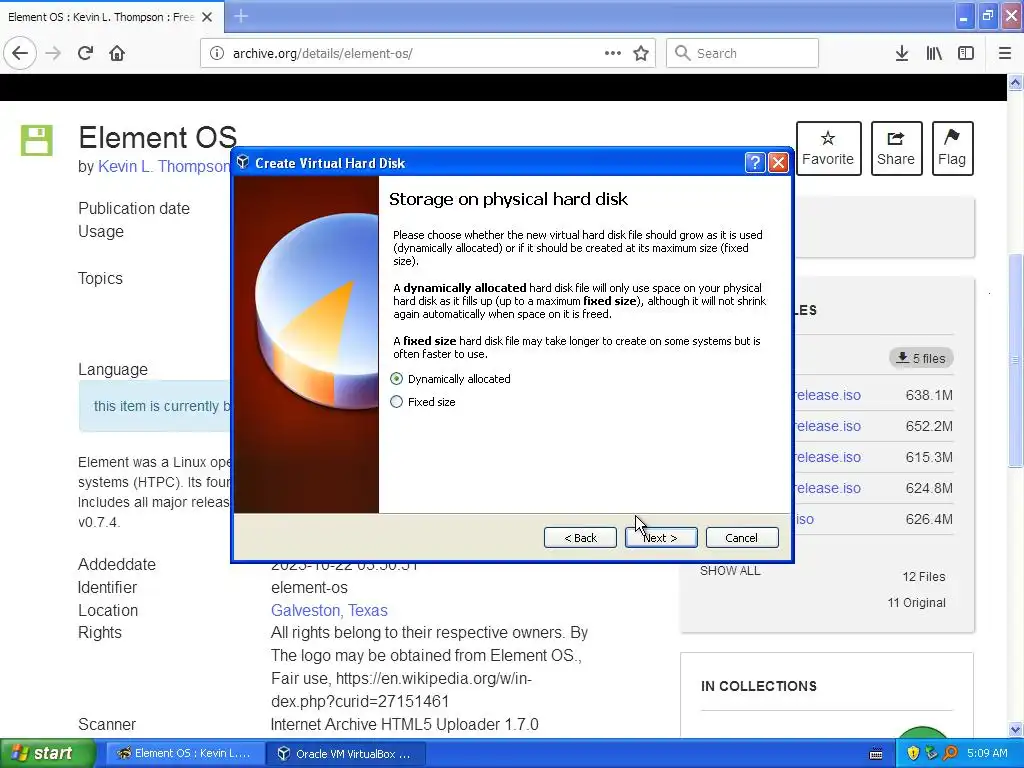Click the Firefox Search box

743,53
